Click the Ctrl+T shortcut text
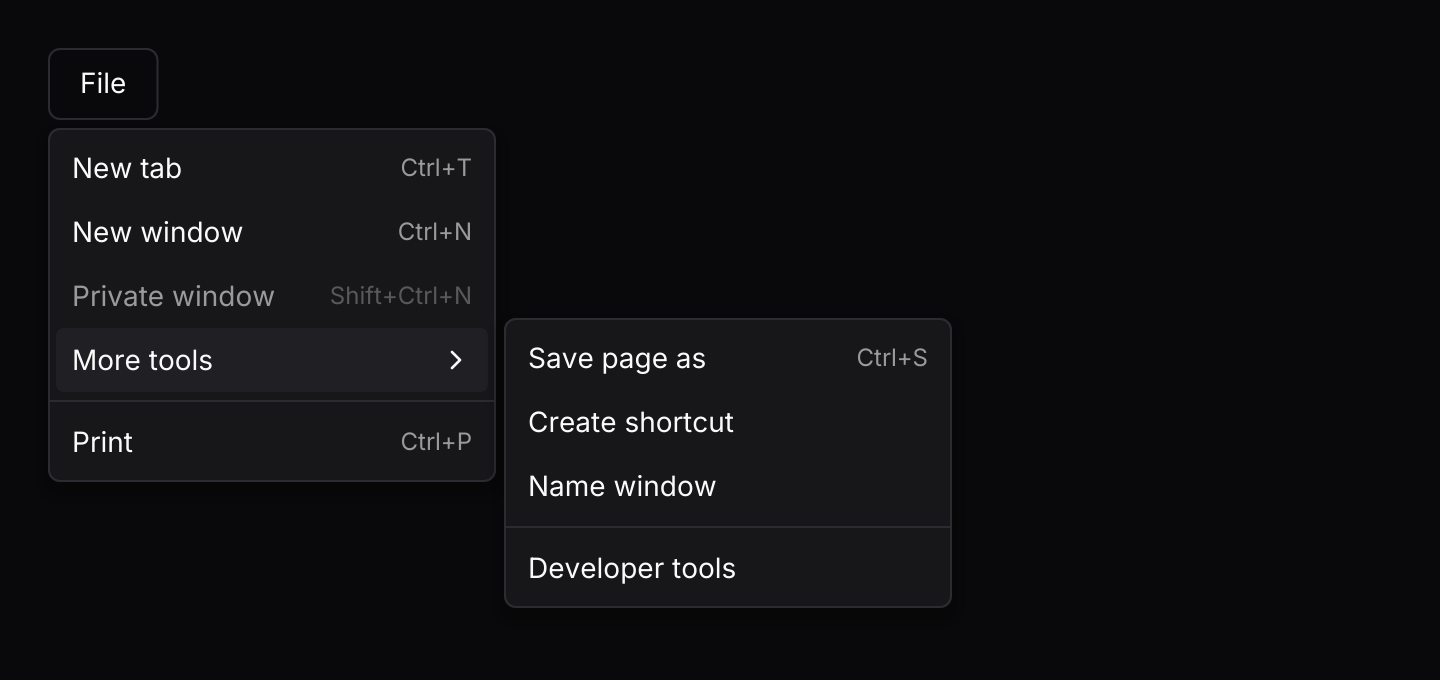Image resolution: width=1440 pixels, height=680 pixels. tap(436, 168)
